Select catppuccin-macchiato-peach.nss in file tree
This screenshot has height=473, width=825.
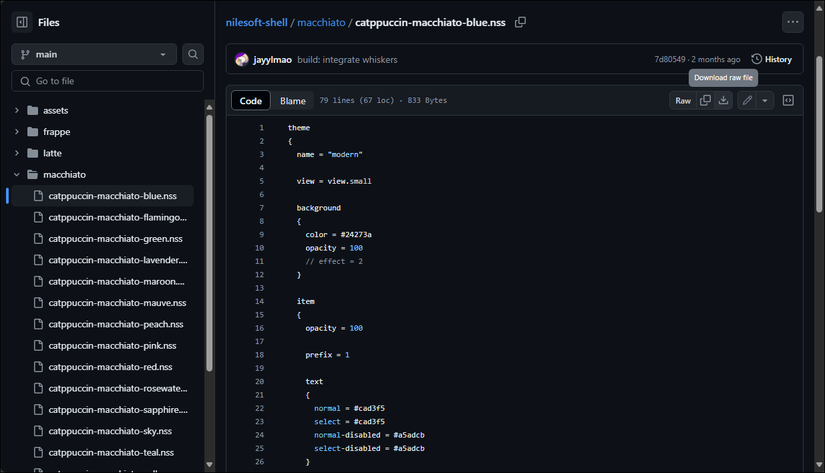point(115,324)
